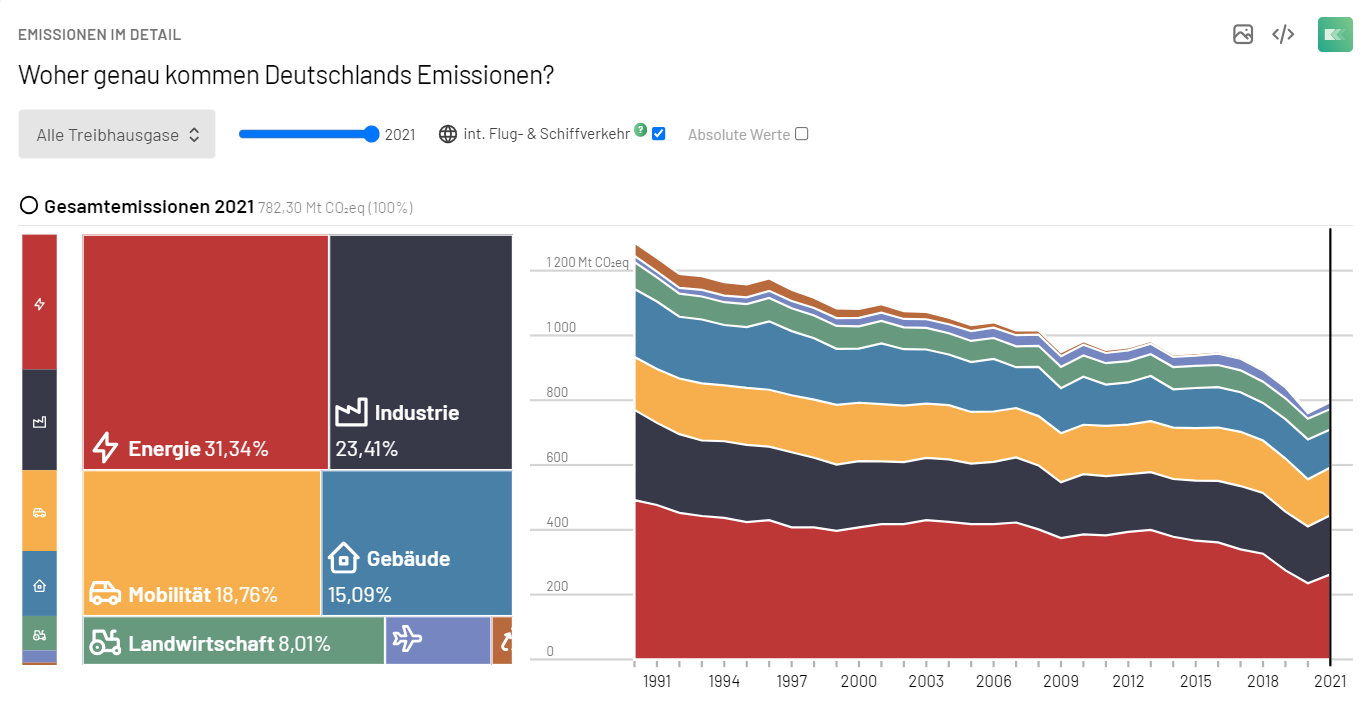The width and height of the screenshot is (1367, 703).
Task: Click the lightning bolt icon in sidebar strip
Action: click(40, 304)
